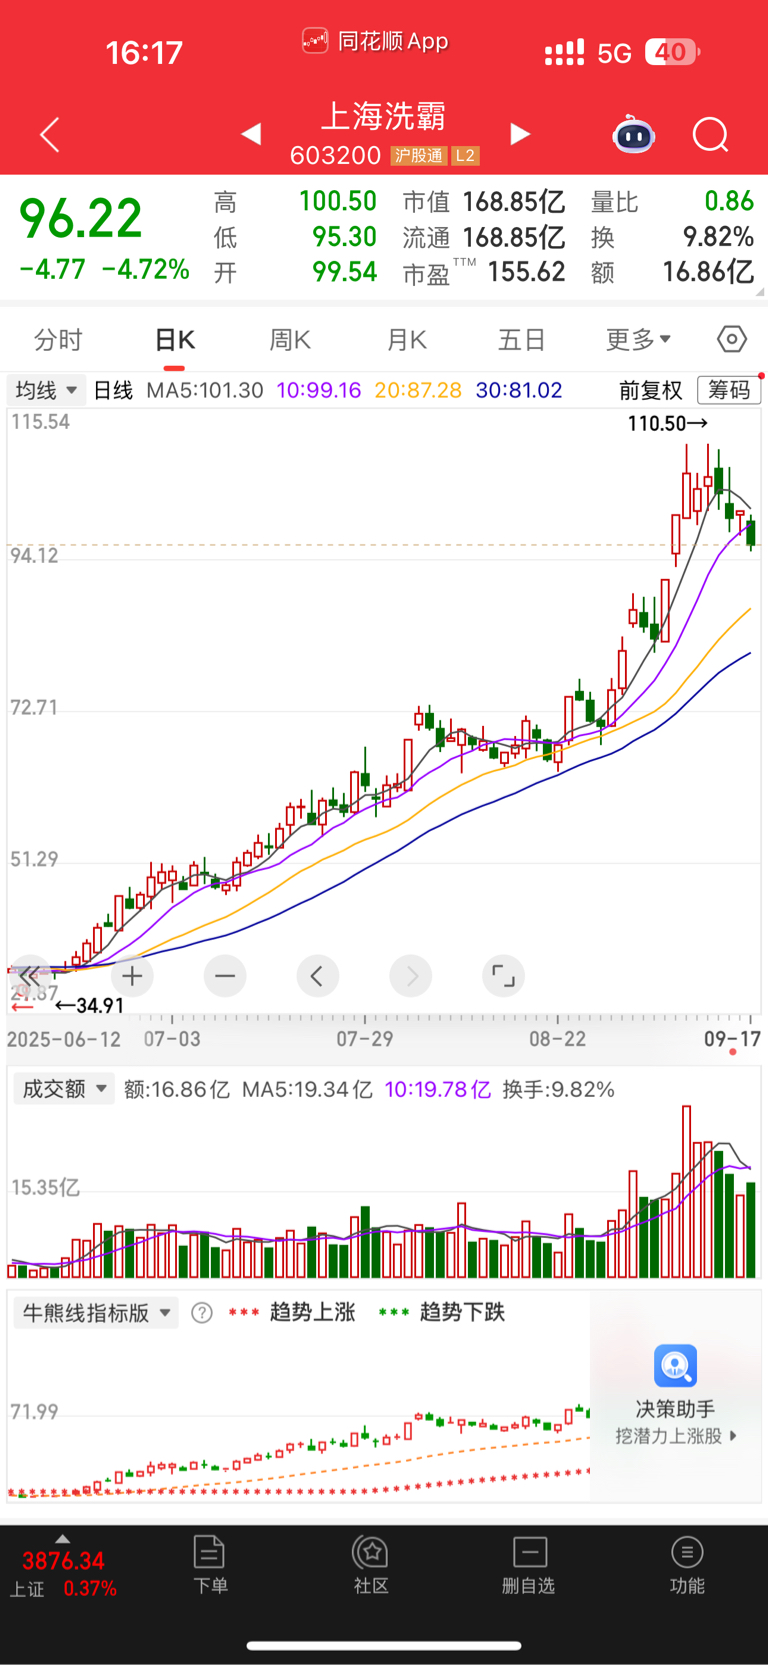Viewport: 768px width, 1665px height.
Task: Switch to 分时 tab
Action: click(x=58, y=340)
